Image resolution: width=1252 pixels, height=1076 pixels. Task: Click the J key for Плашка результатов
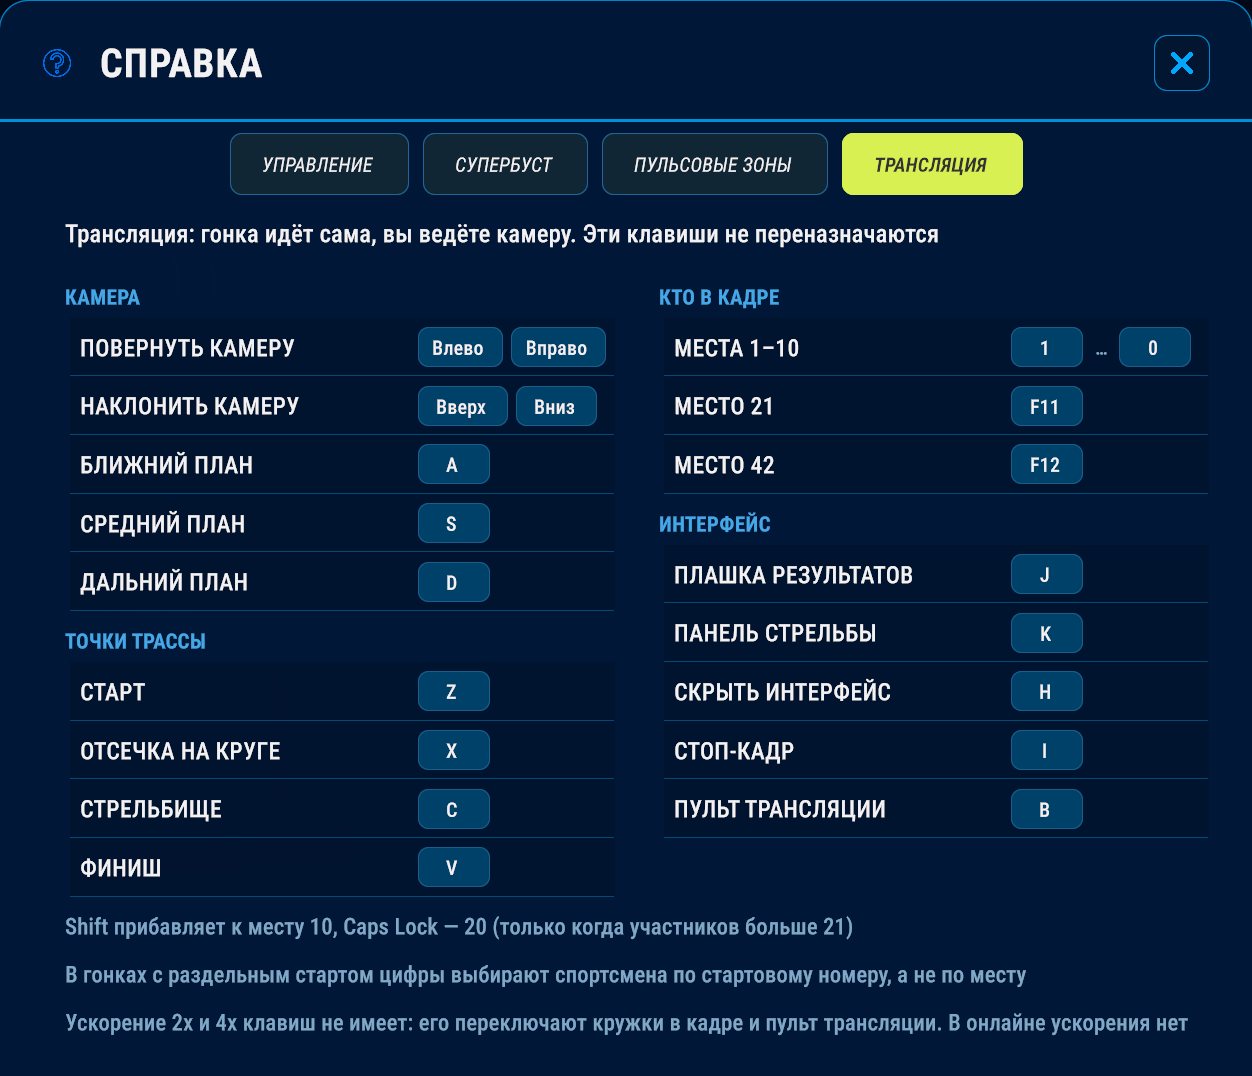point(1046,575)
